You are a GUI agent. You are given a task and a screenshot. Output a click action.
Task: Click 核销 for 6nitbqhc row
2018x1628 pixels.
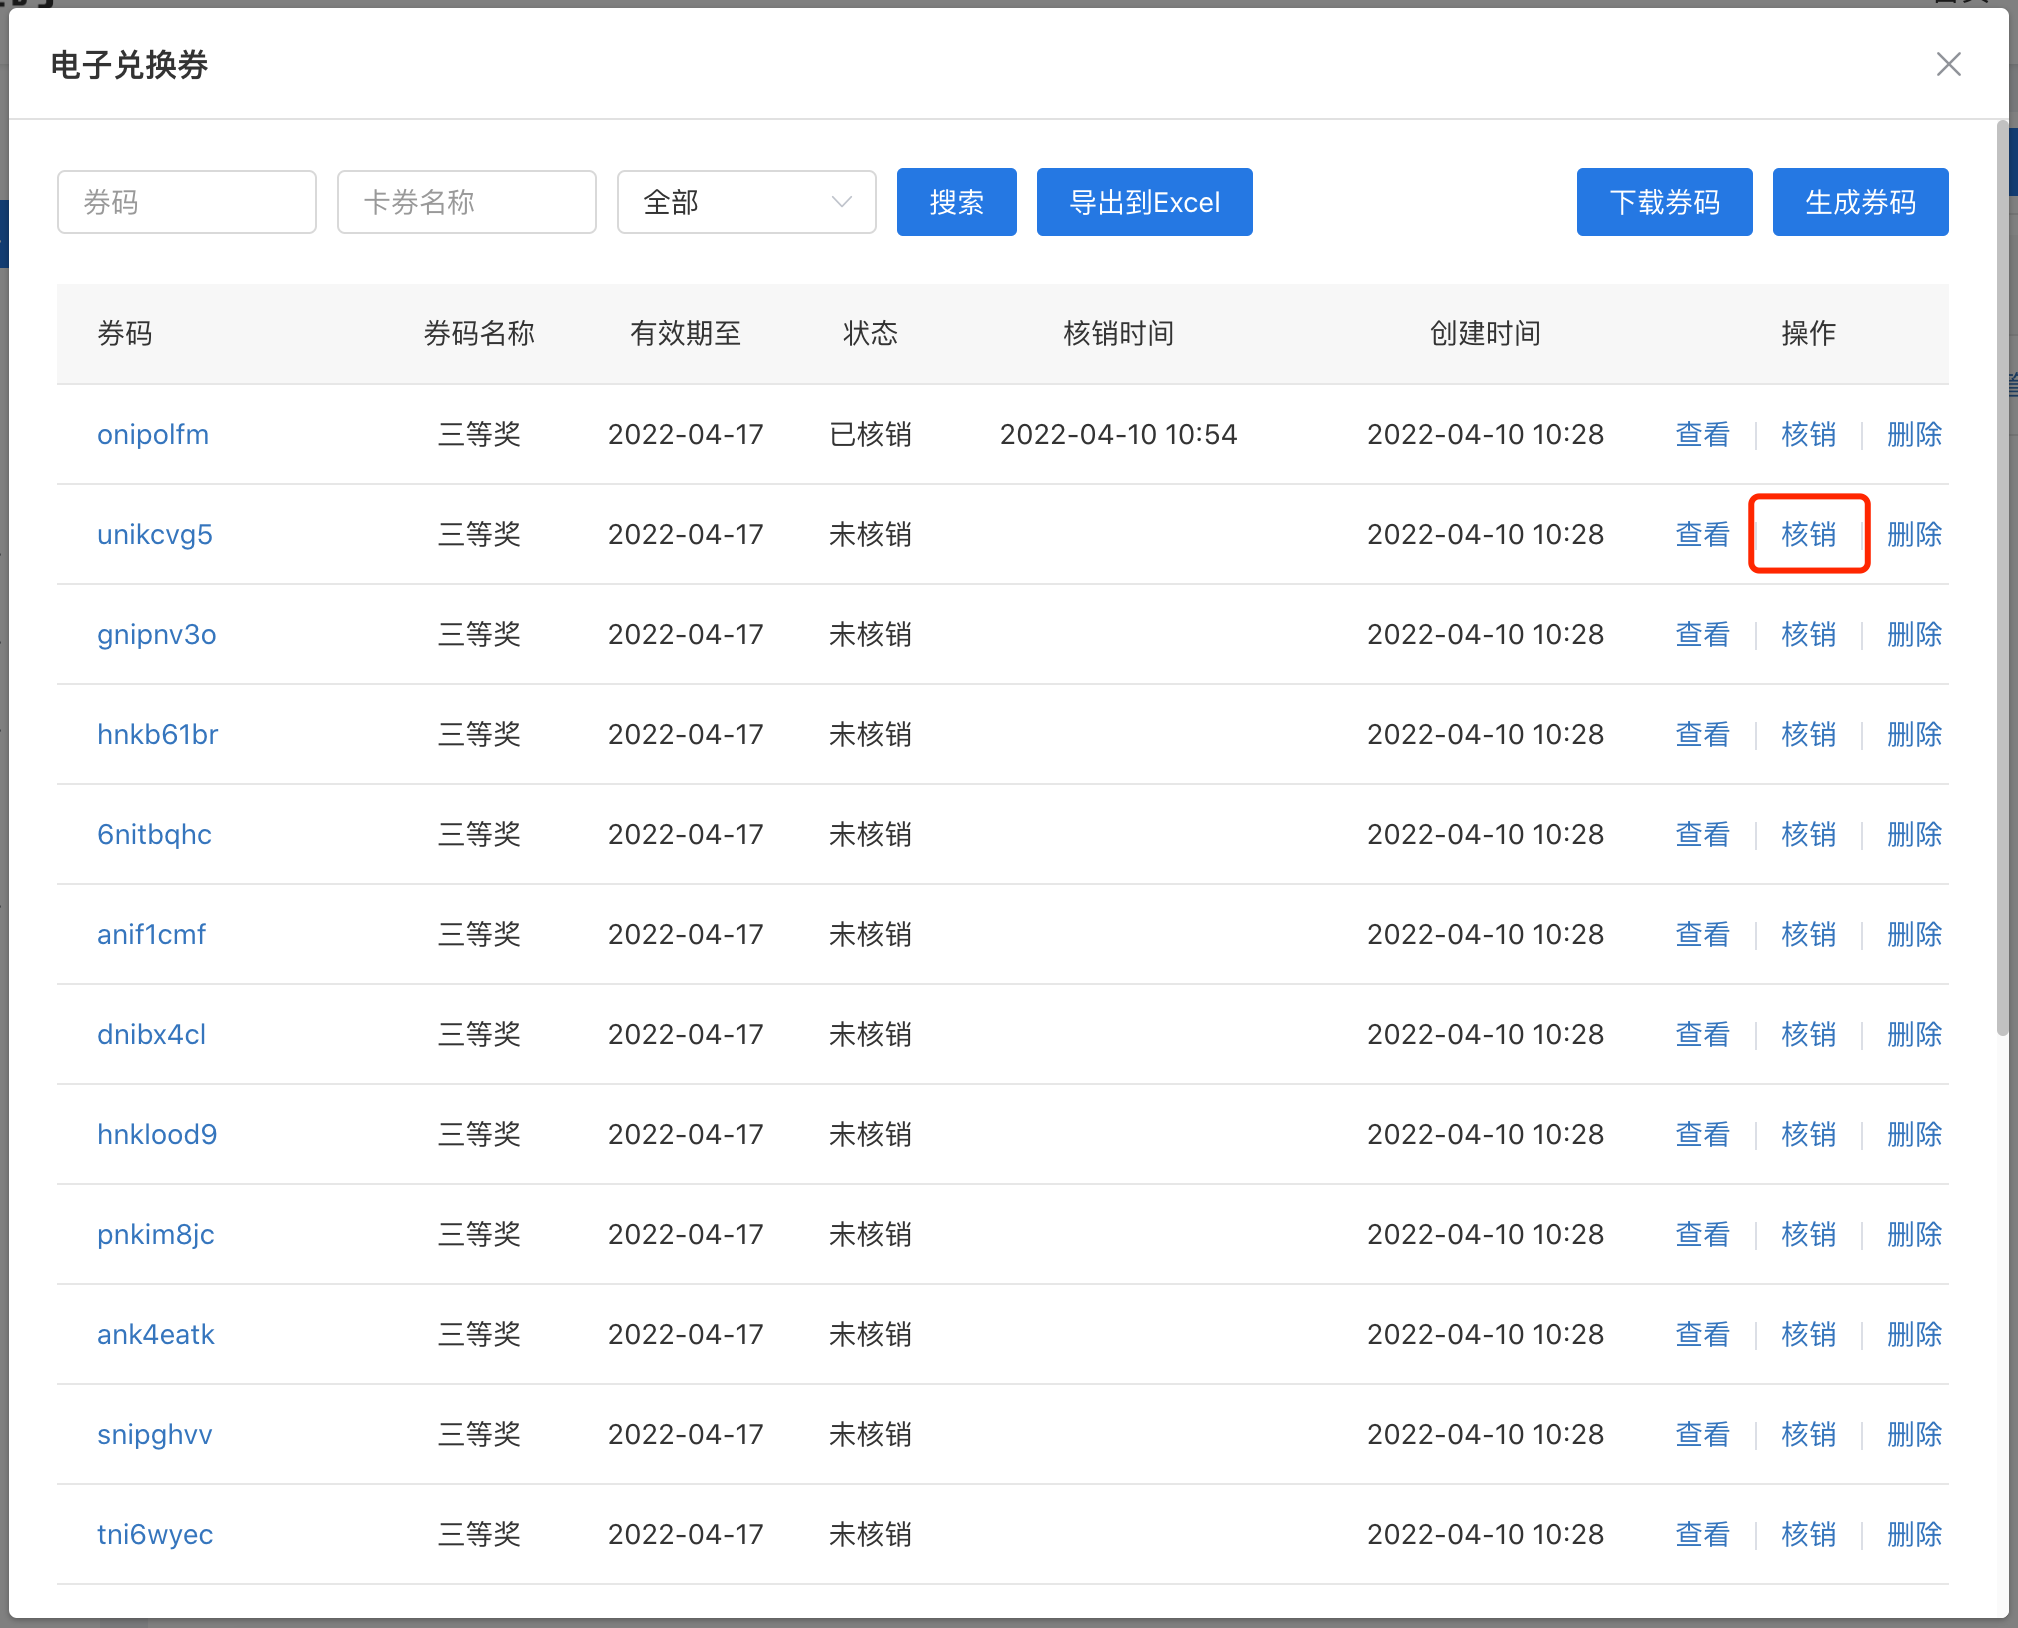[1809, 834]
